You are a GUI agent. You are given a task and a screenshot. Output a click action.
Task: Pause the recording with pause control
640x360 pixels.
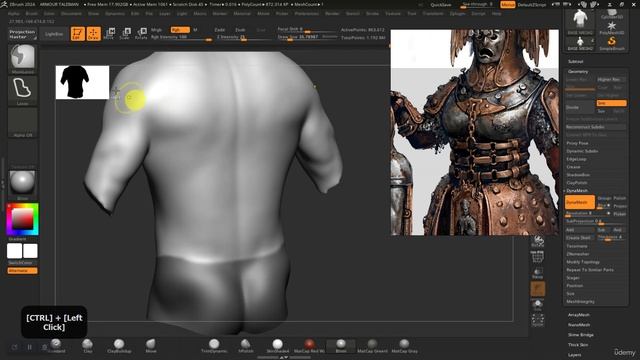tap(29, 347)
